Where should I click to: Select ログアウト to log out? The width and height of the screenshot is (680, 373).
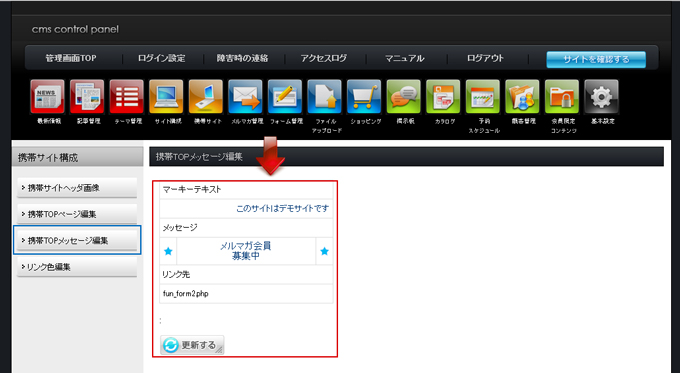(x=486, y=58)
